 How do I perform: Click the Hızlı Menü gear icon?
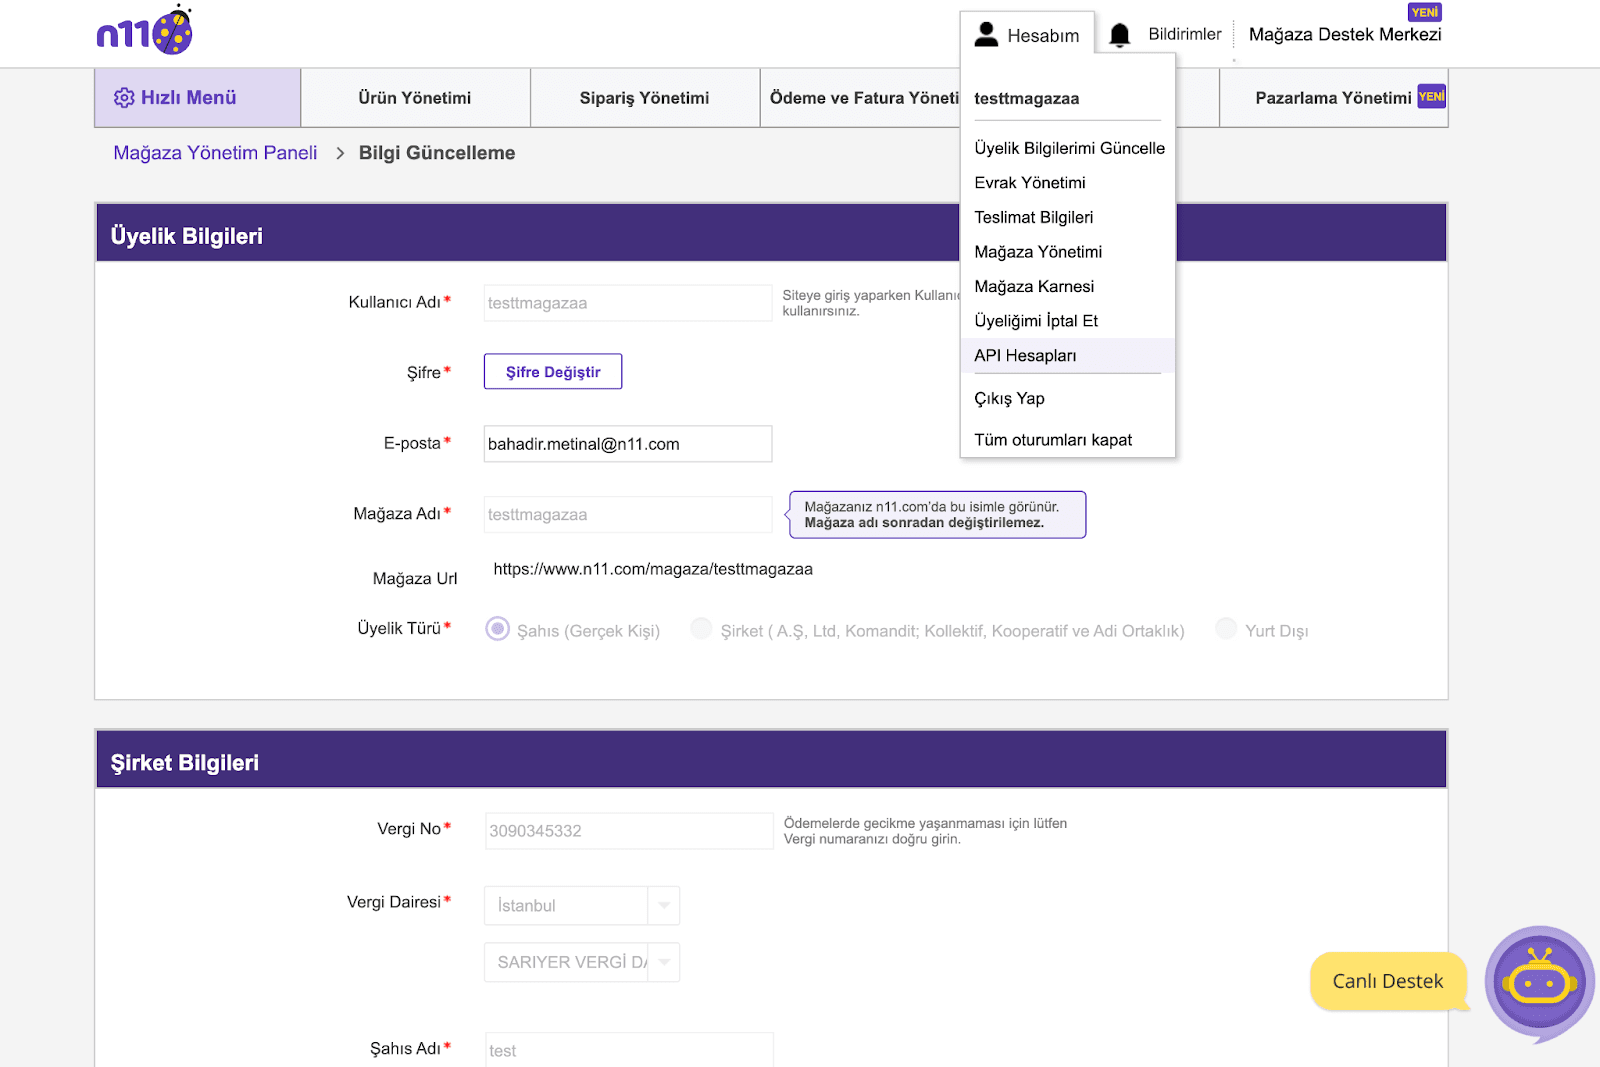pyautogui.click(x=124, y=98)
